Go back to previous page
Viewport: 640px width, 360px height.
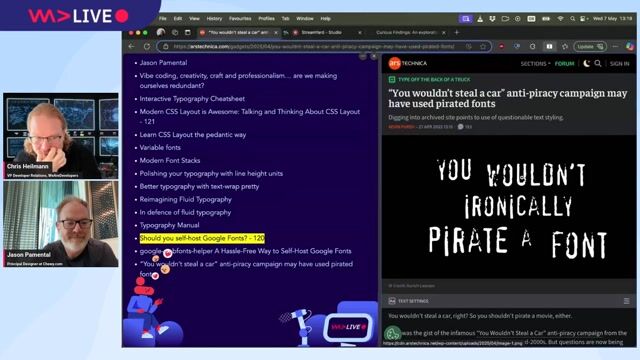coord(131,47)
